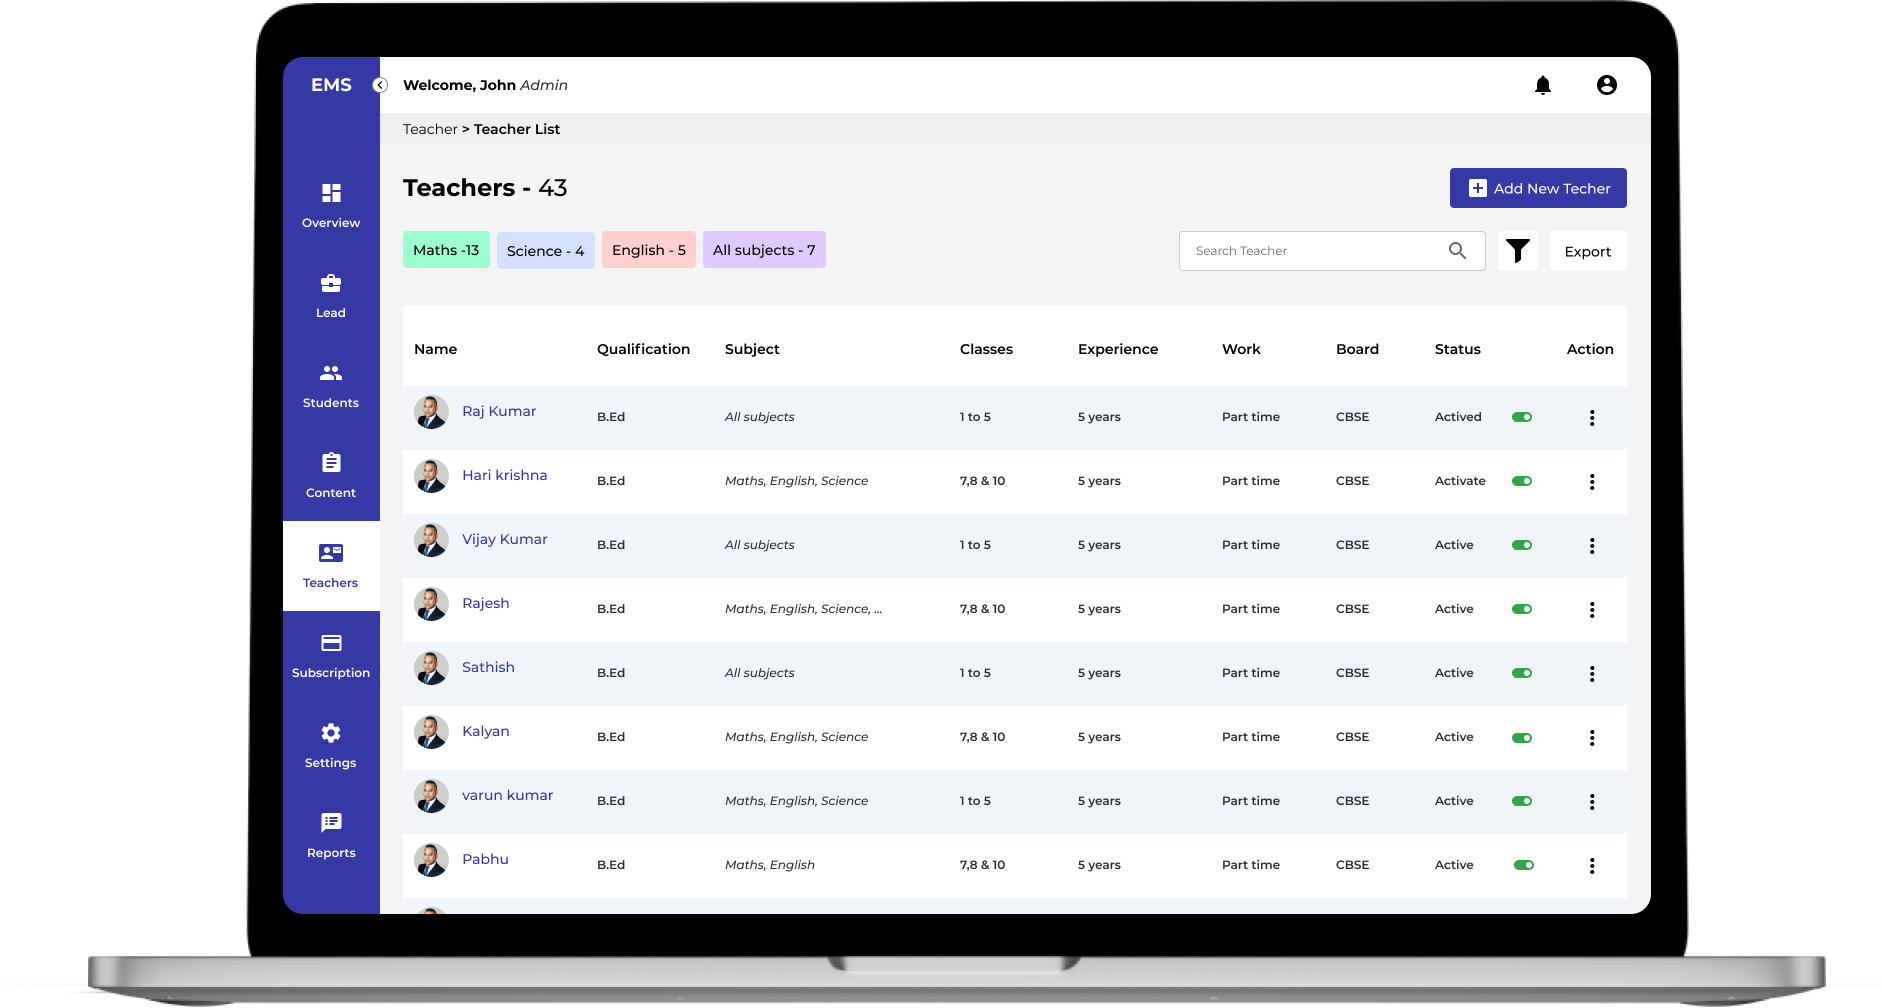The height and width of the screenshot is (1008, 1882).
Task: Click the 'Actived' status text for Raj Kumar
Action: point(1458,417)
